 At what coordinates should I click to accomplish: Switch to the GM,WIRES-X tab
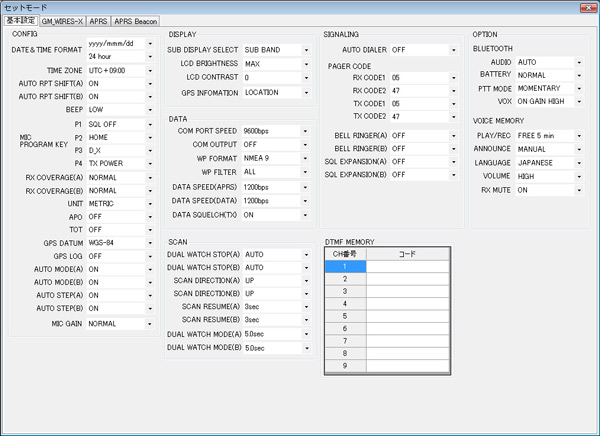click(x=62, y=19)
